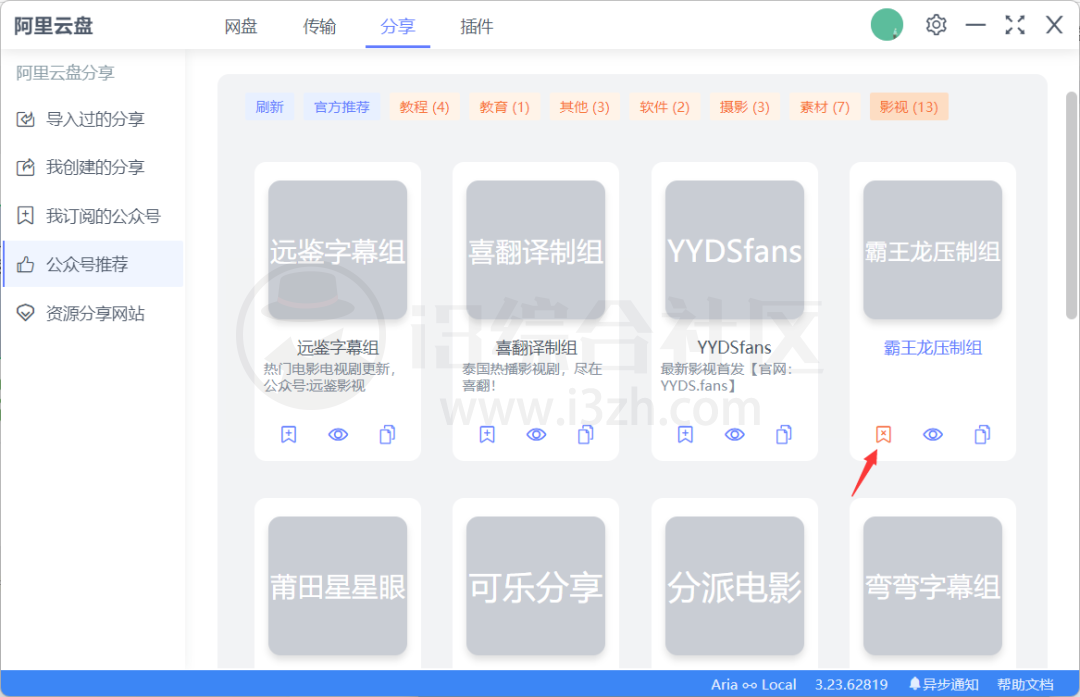Click version number 3.23.62819
Image resolution: width=1080 pixels, height=697 pixels.
click(851, 685)
